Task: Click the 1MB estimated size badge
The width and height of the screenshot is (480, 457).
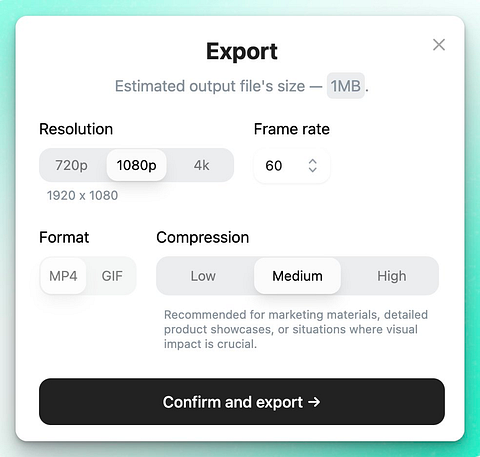Action: (x=345, y=86)
